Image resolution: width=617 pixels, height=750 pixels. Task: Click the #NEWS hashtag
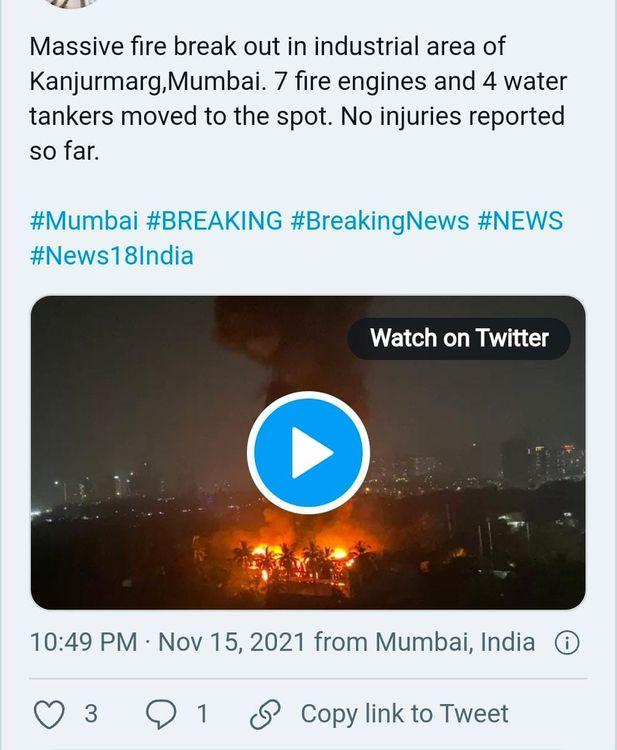[x=520, y=221]
